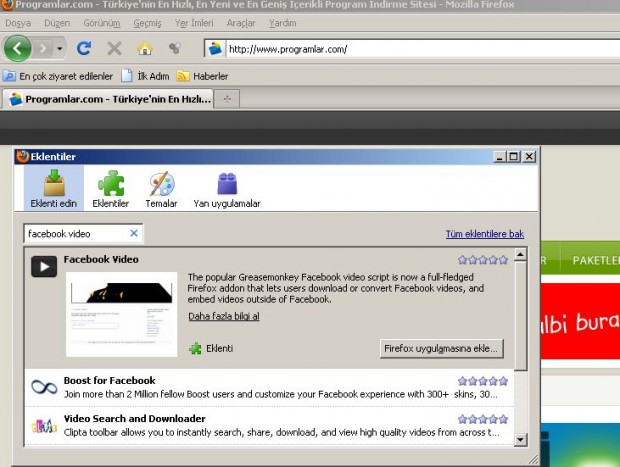Select the Eklenti edin section
The width and height of the screenshot is (620, 467).
point(54,188)
